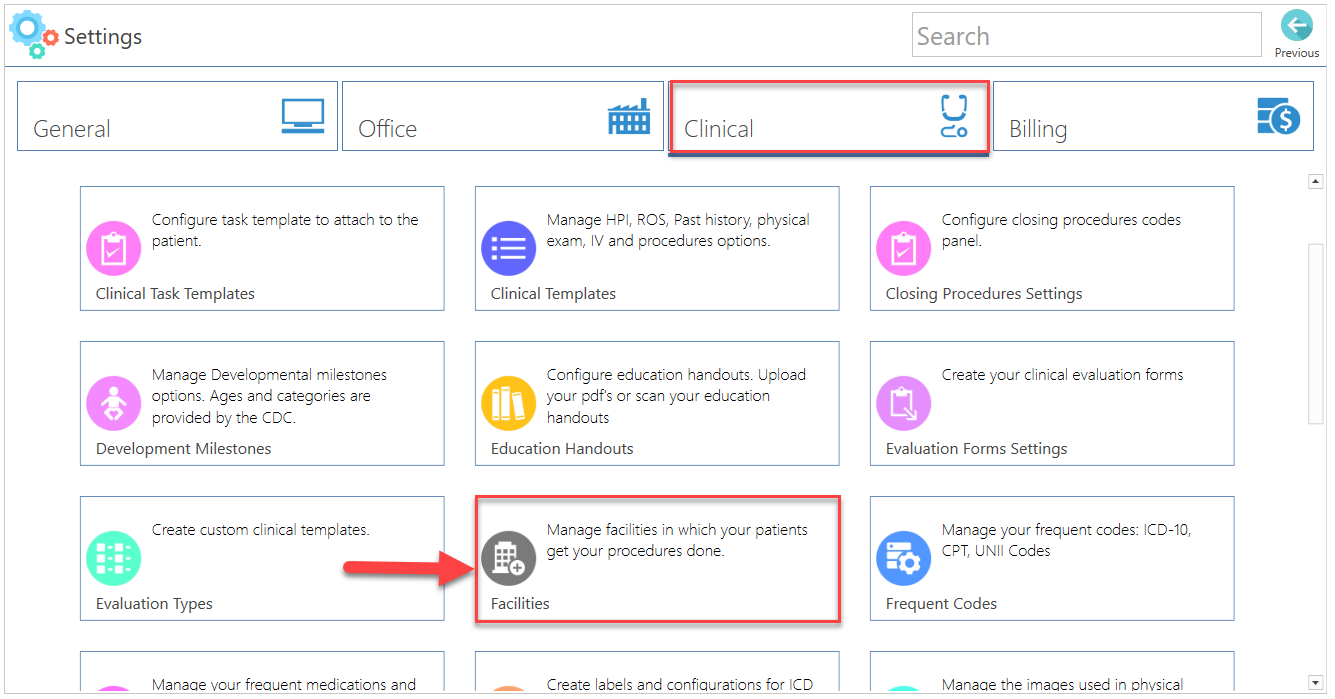This screenshot has height=699, width=1335.
Task: Click 'Manage your frequent medications and' card
Action: [x=262, y=672]
